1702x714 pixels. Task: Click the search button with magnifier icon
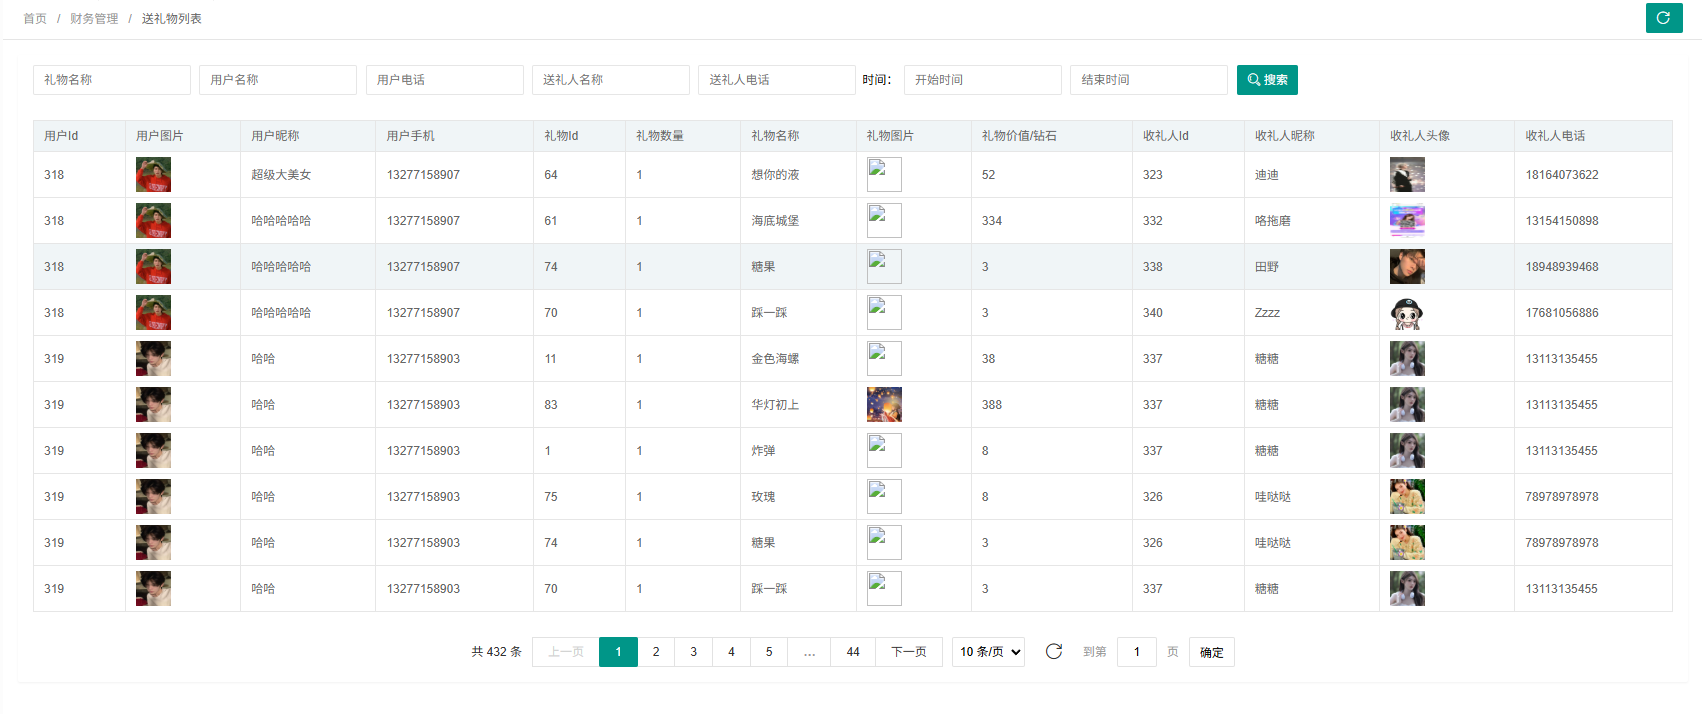tap(1267, 80)
